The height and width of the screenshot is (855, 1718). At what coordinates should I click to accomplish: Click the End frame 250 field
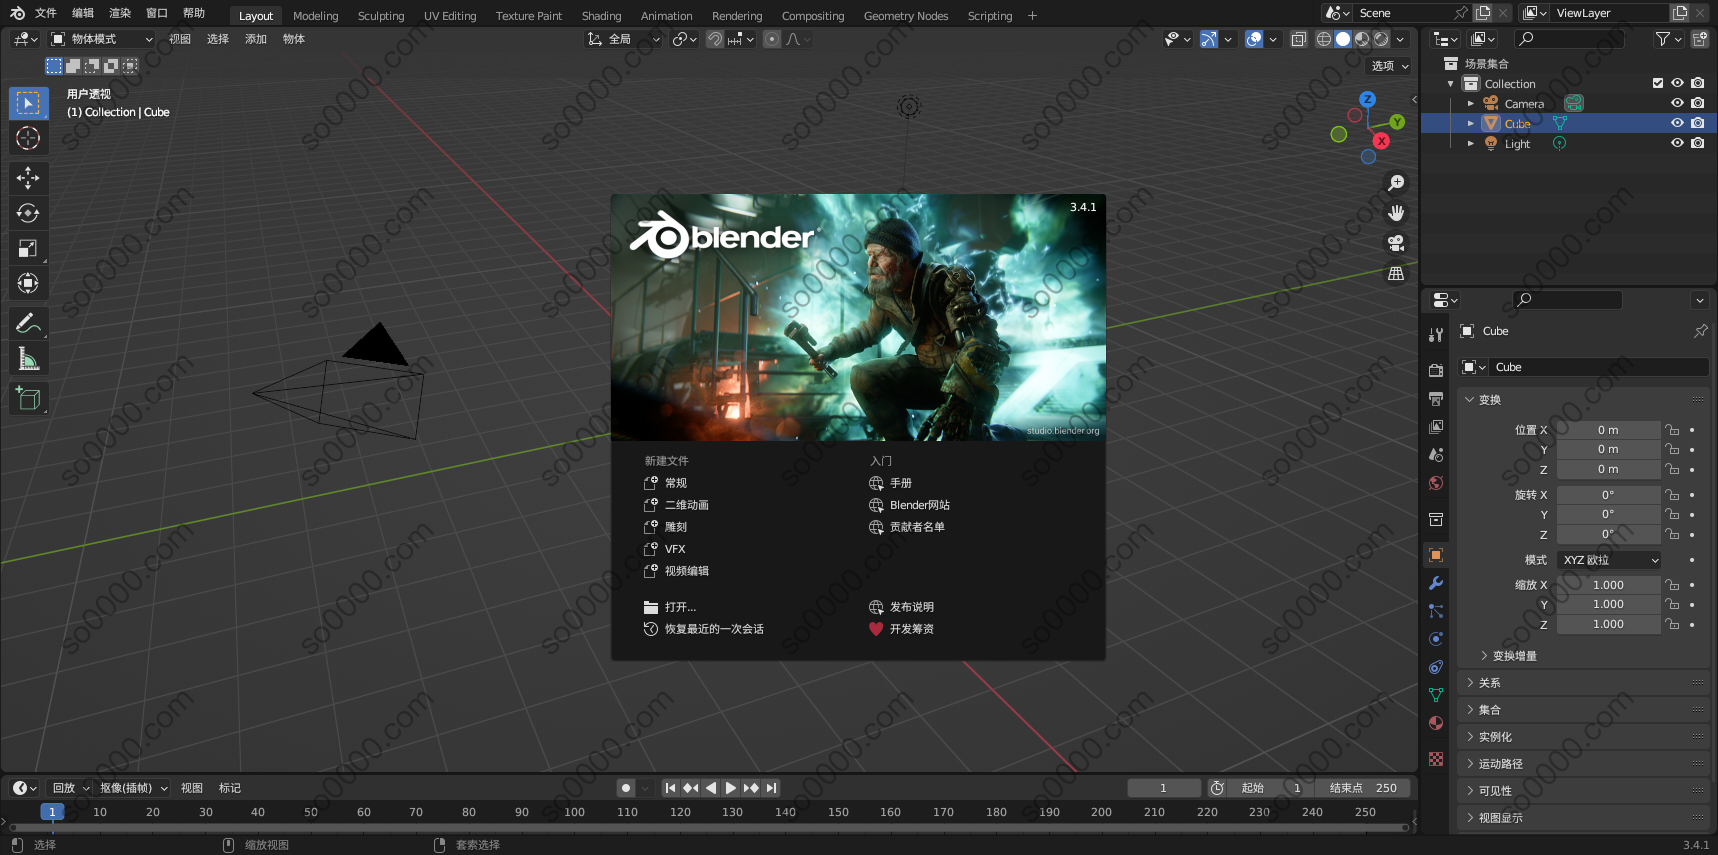1364,788
